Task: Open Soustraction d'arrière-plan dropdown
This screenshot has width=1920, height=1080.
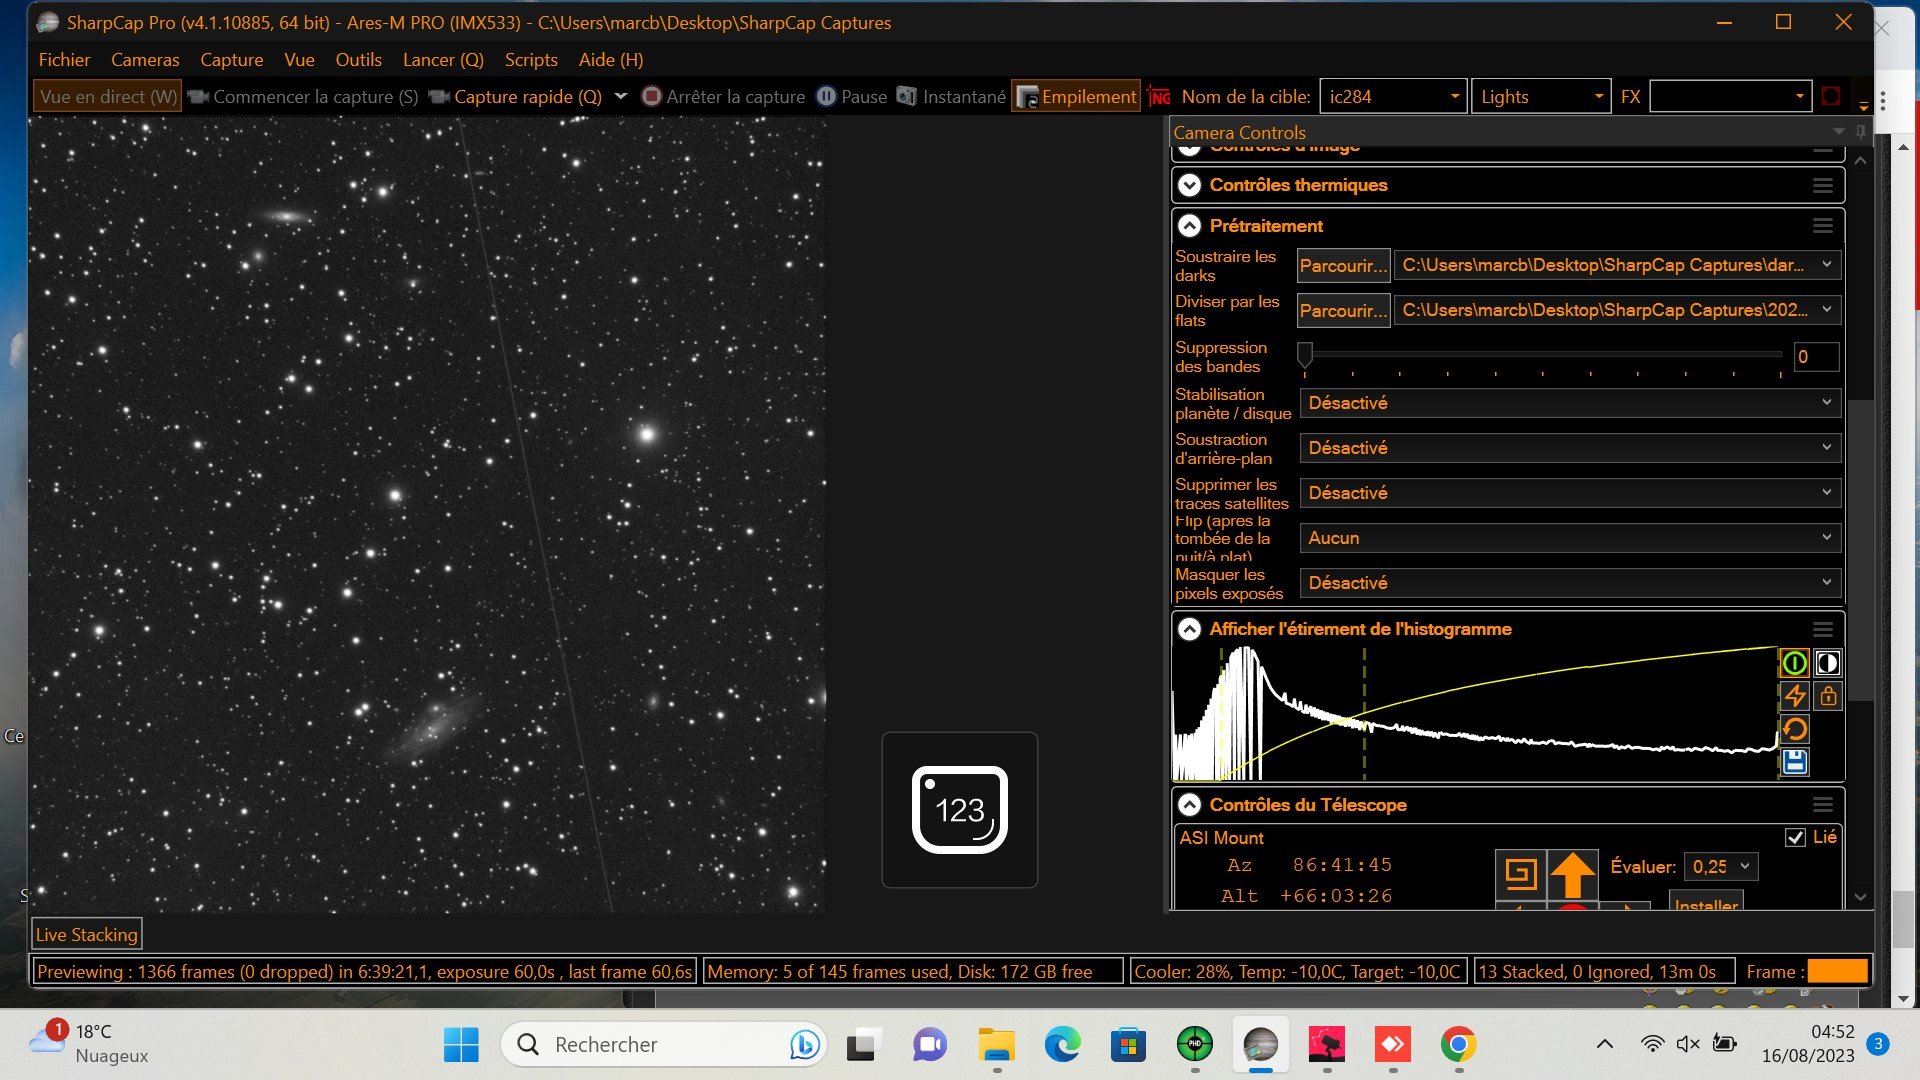Action: pos(1570,448)
